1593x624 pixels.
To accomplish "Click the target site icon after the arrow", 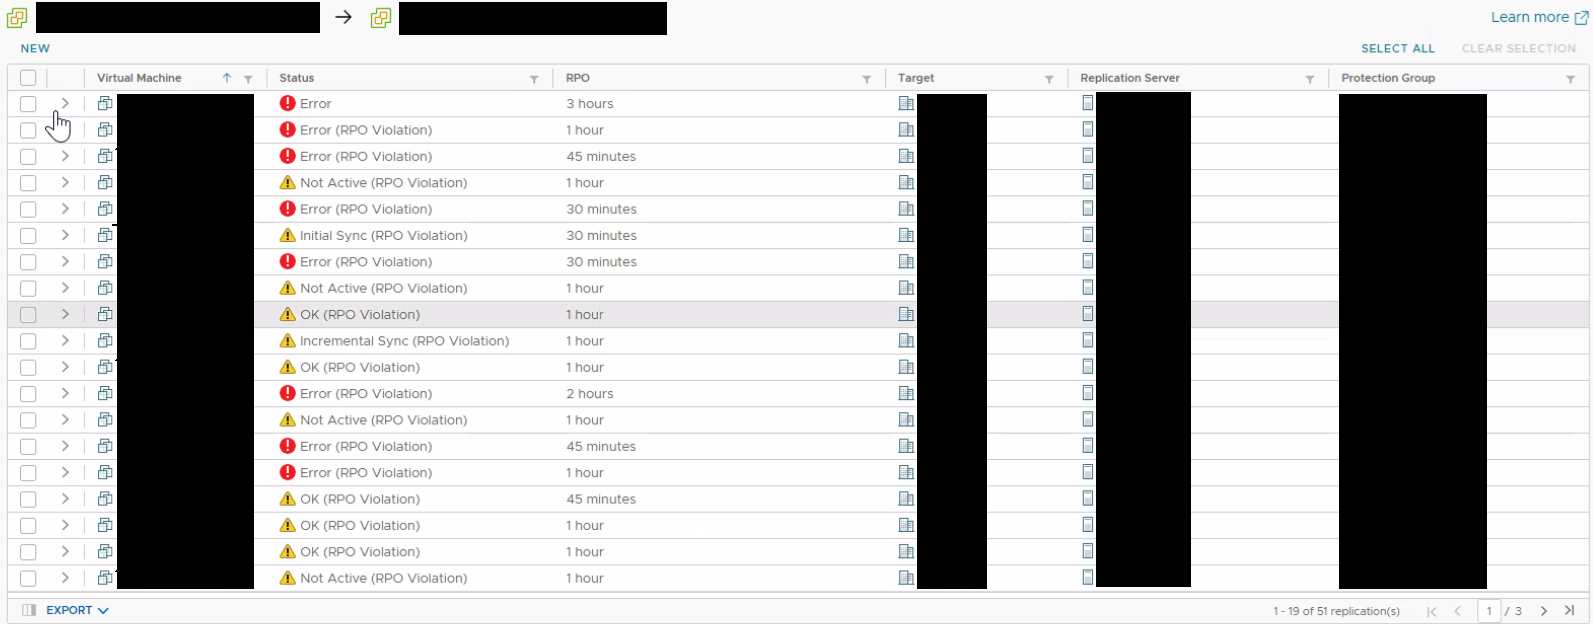I will tap(381, 18).
